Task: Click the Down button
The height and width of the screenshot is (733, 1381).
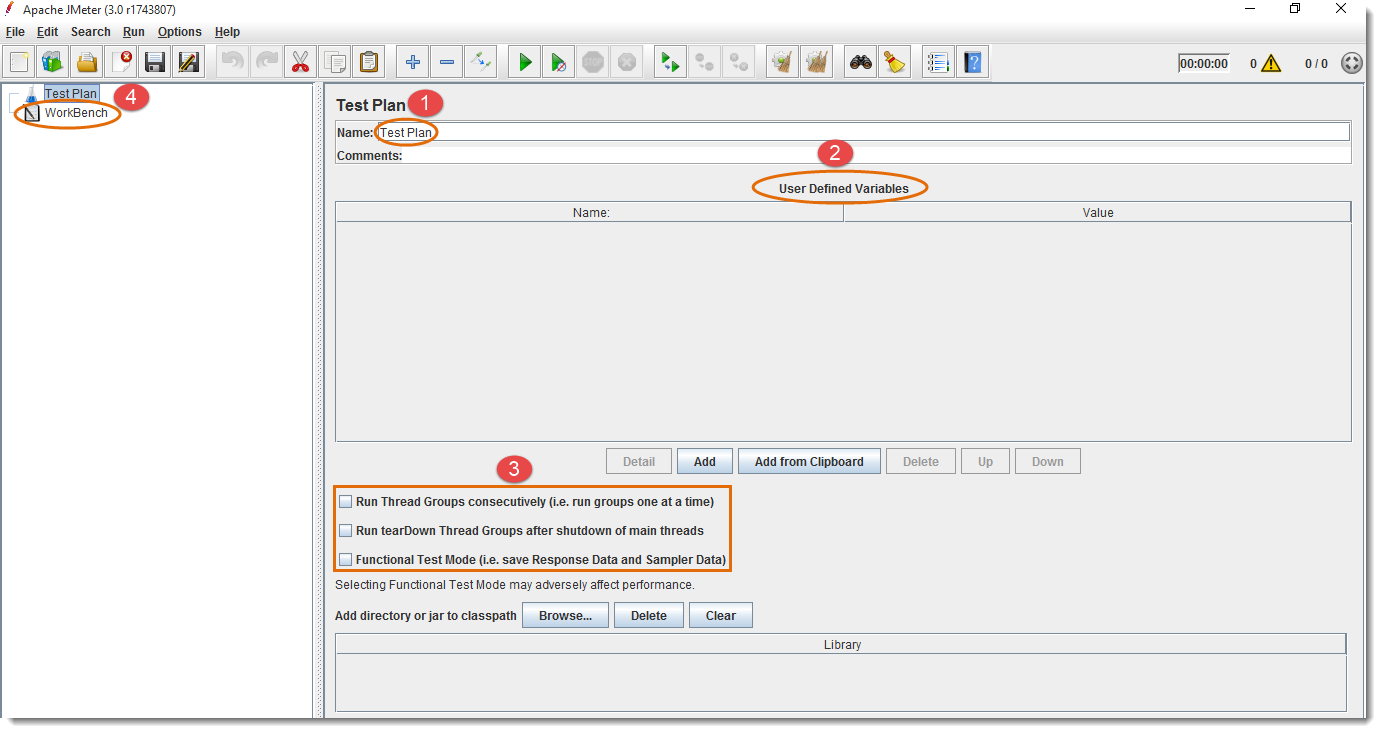Action: [x=1048, y=461]
